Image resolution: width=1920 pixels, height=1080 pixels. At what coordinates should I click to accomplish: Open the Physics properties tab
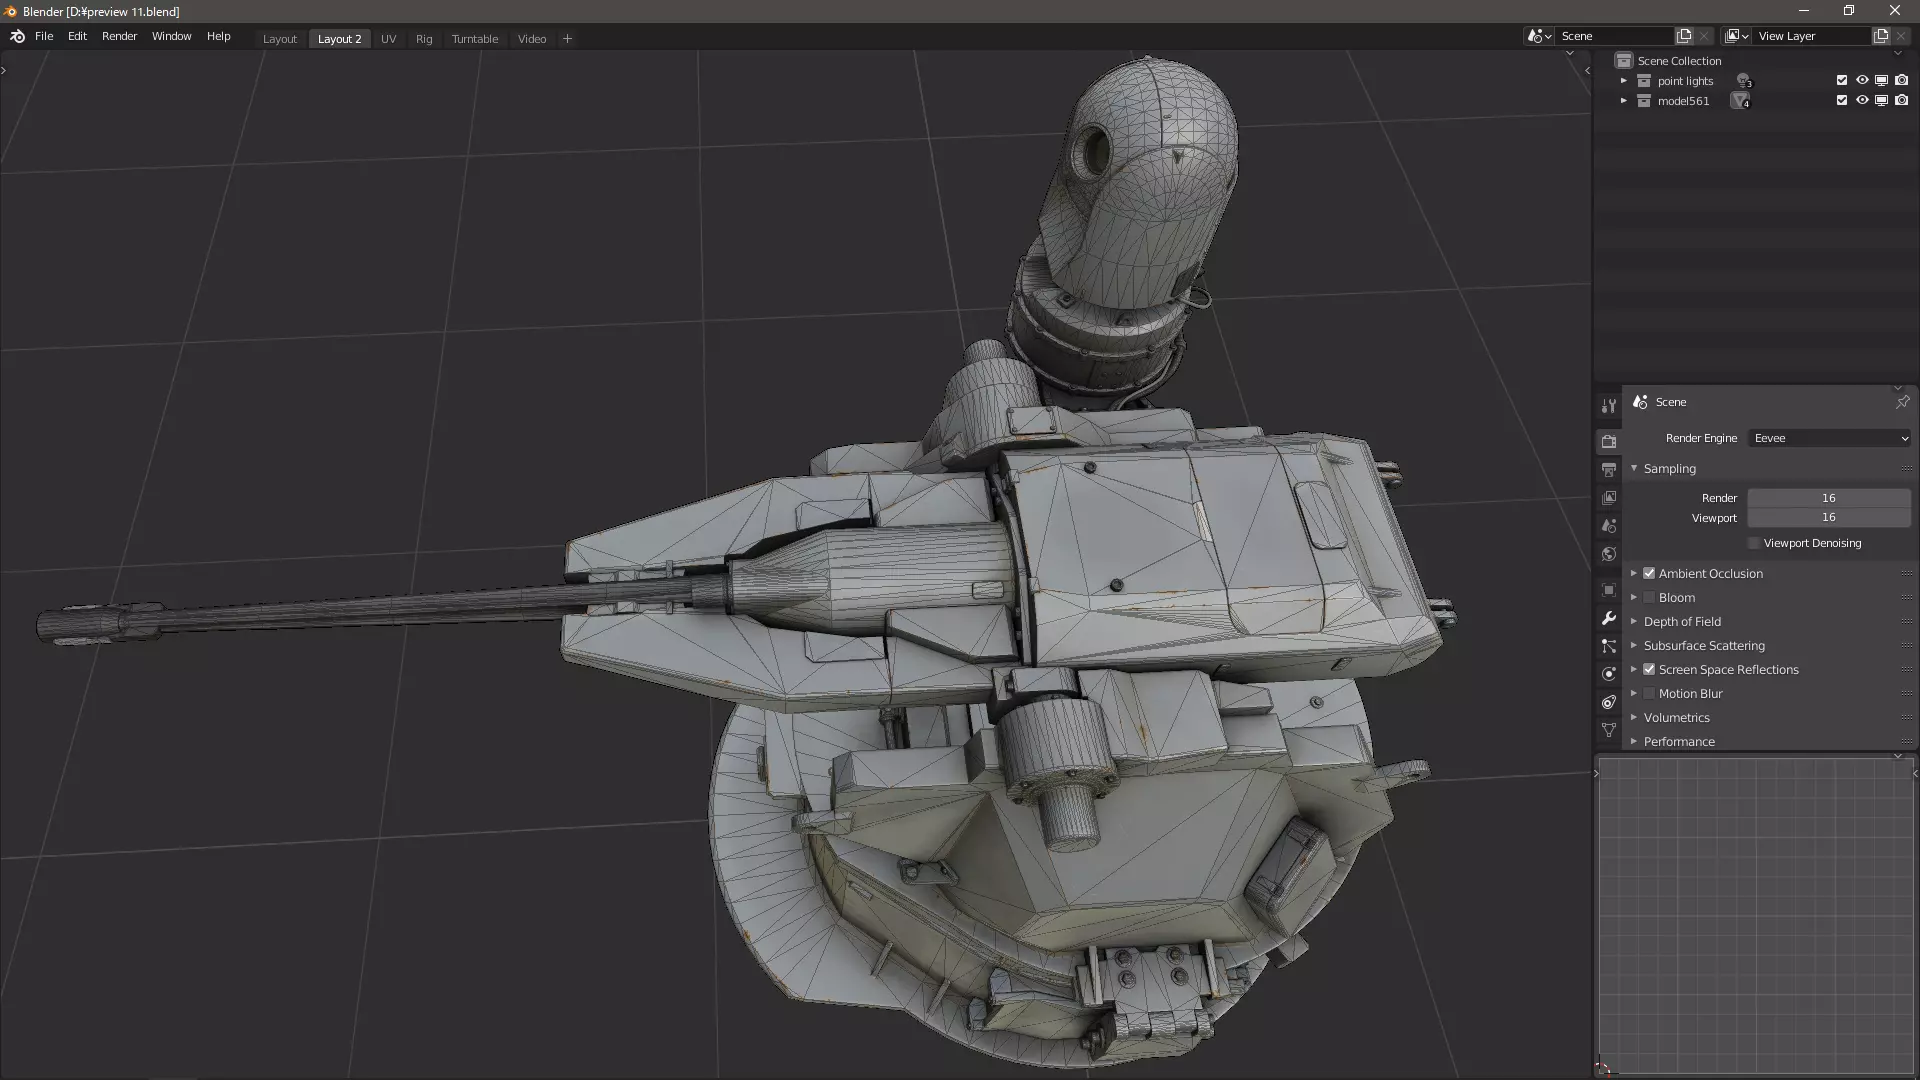pos(1608,674)
